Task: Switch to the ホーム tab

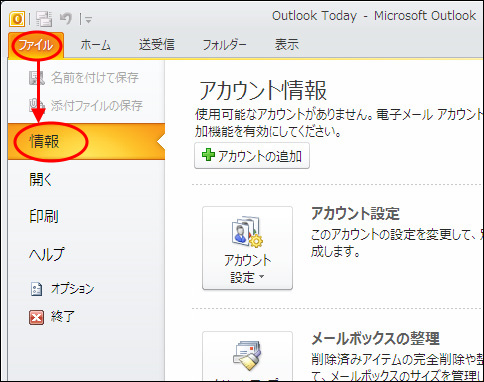Action: point(95,45)
